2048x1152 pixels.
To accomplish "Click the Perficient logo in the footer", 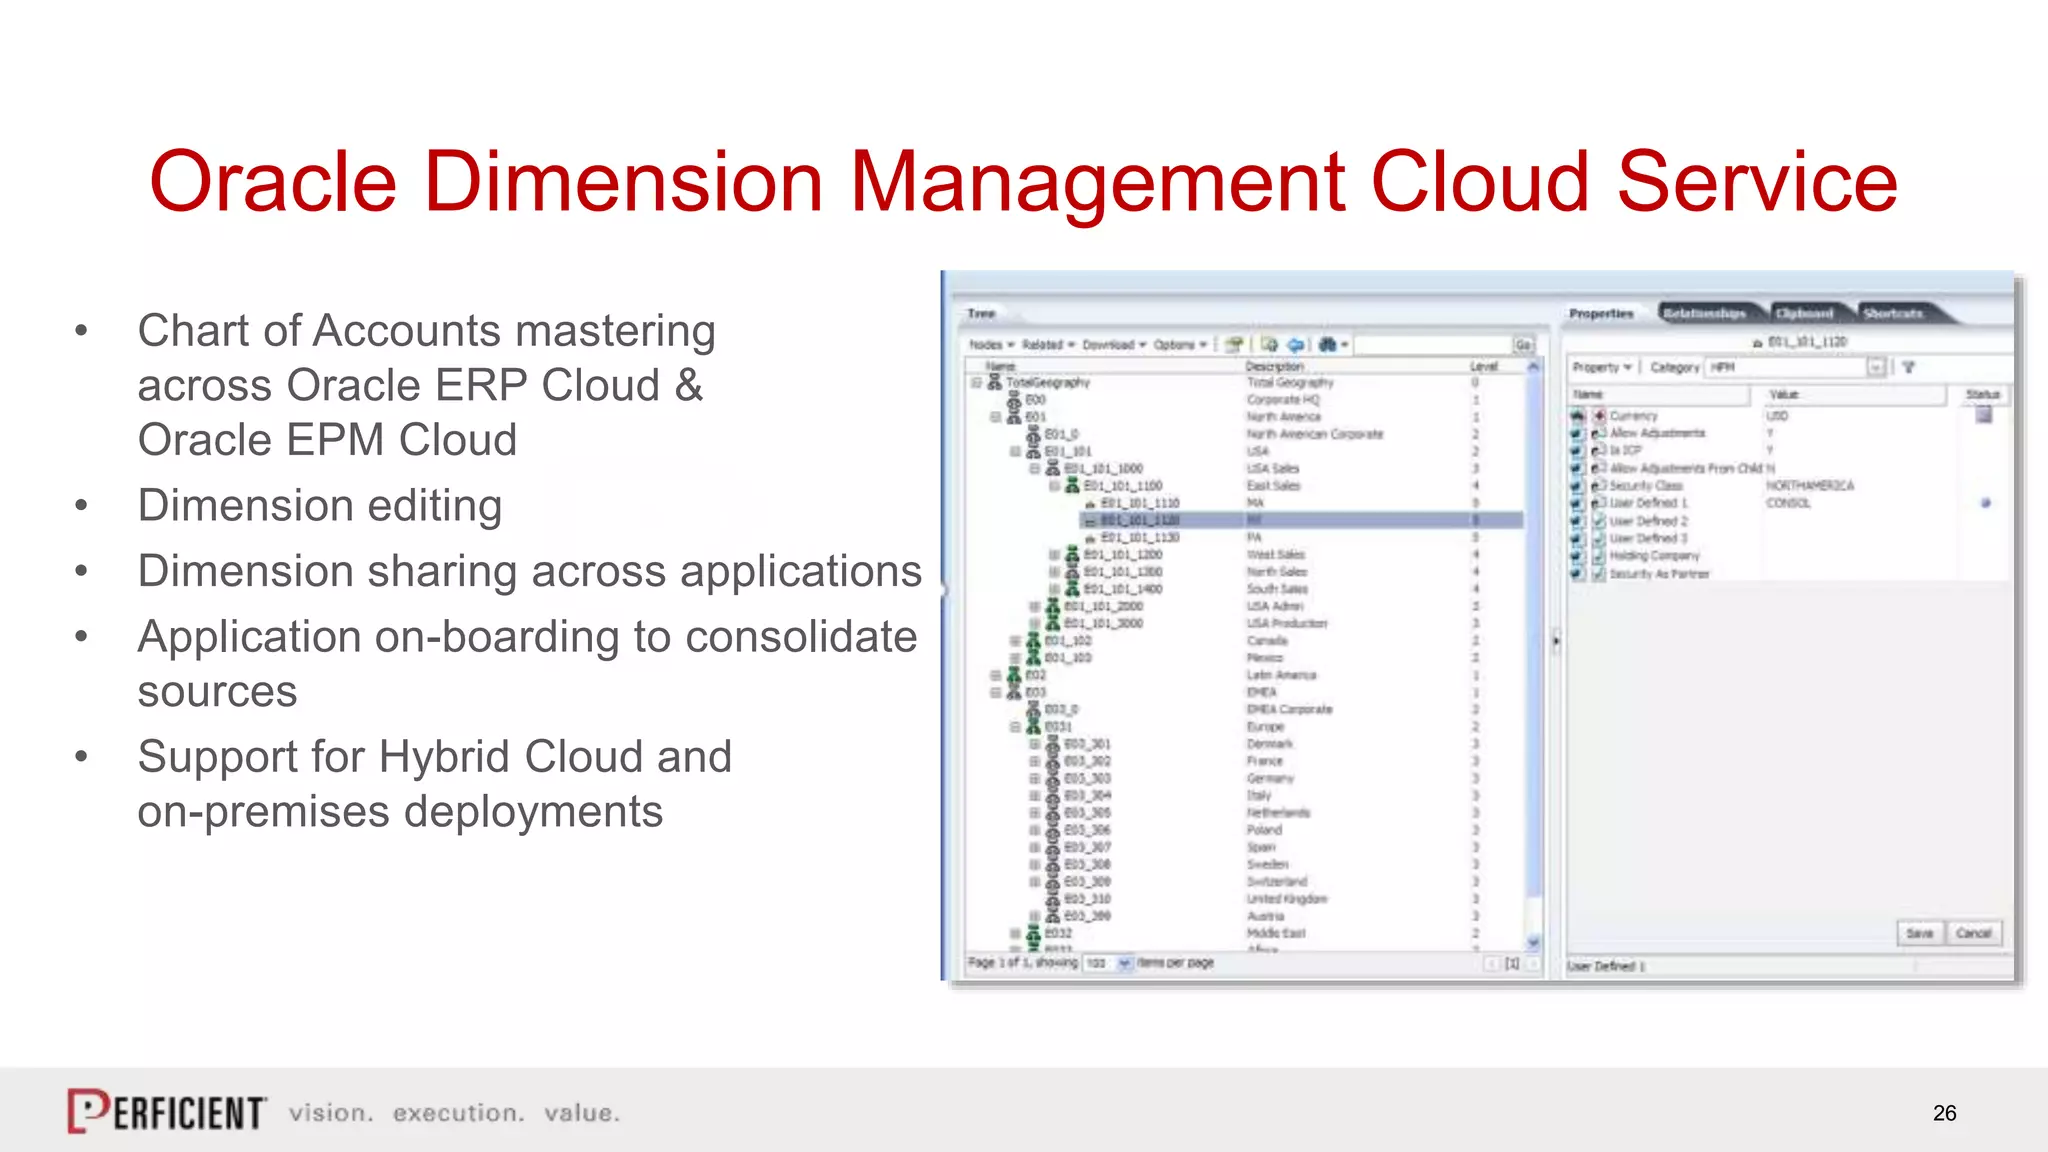I will click(x=167, y=1111).
